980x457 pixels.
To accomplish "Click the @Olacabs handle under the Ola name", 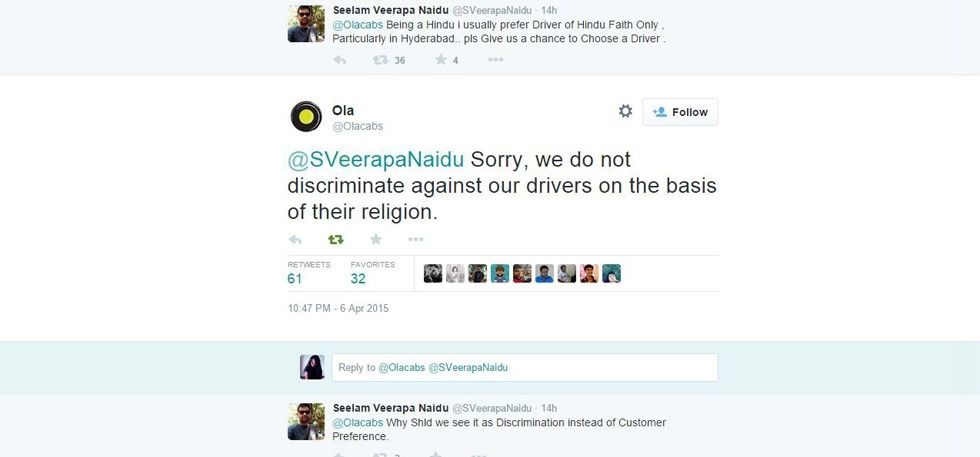I will point(357,127).
